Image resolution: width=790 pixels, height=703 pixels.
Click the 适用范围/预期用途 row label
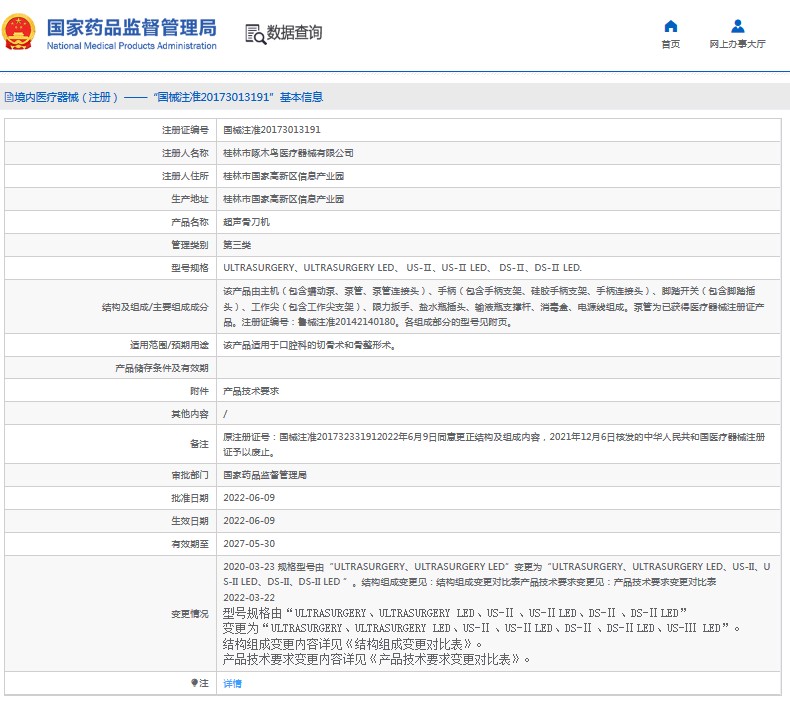coord(169,345)
